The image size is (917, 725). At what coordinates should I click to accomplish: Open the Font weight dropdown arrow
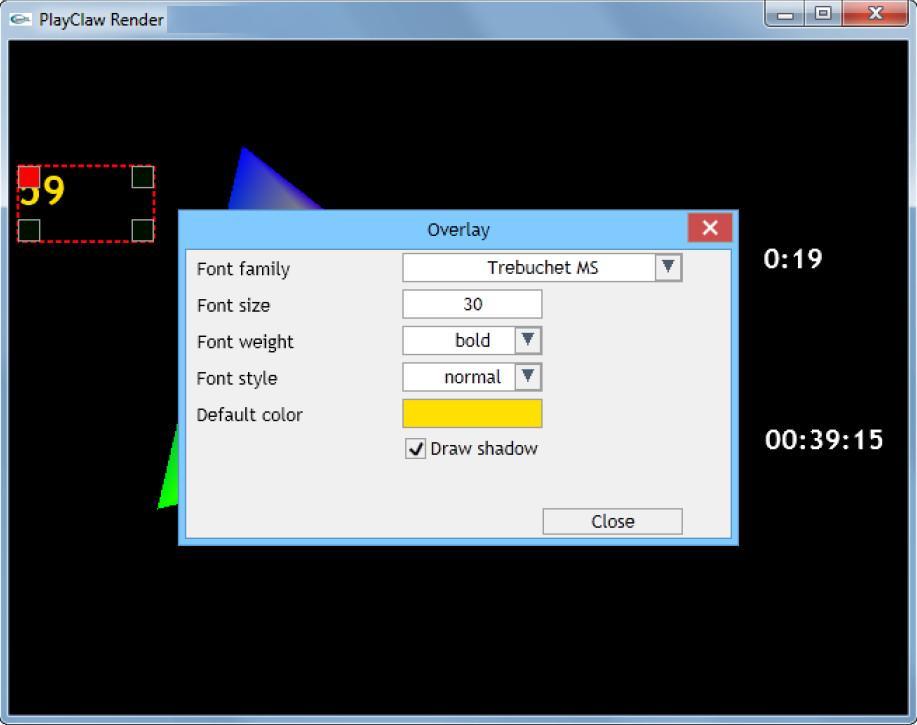coord(527,340)
